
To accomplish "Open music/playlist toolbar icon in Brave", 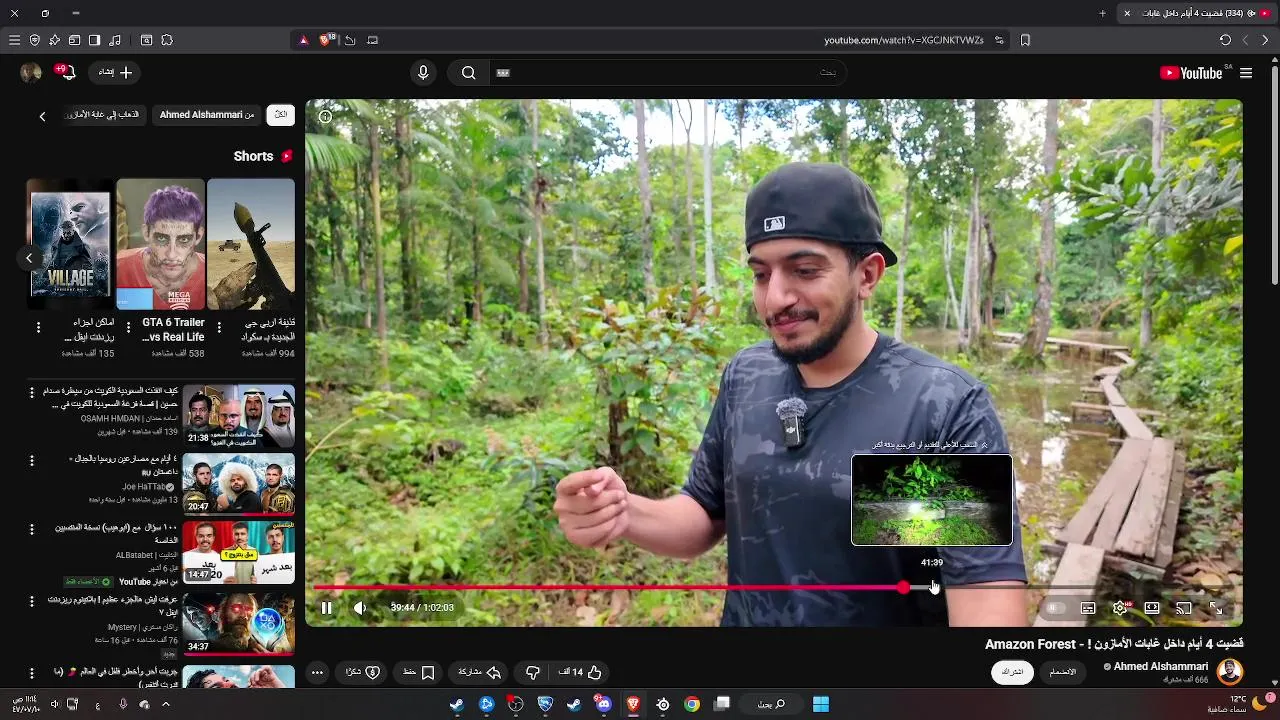I will [x=115, y=40].
